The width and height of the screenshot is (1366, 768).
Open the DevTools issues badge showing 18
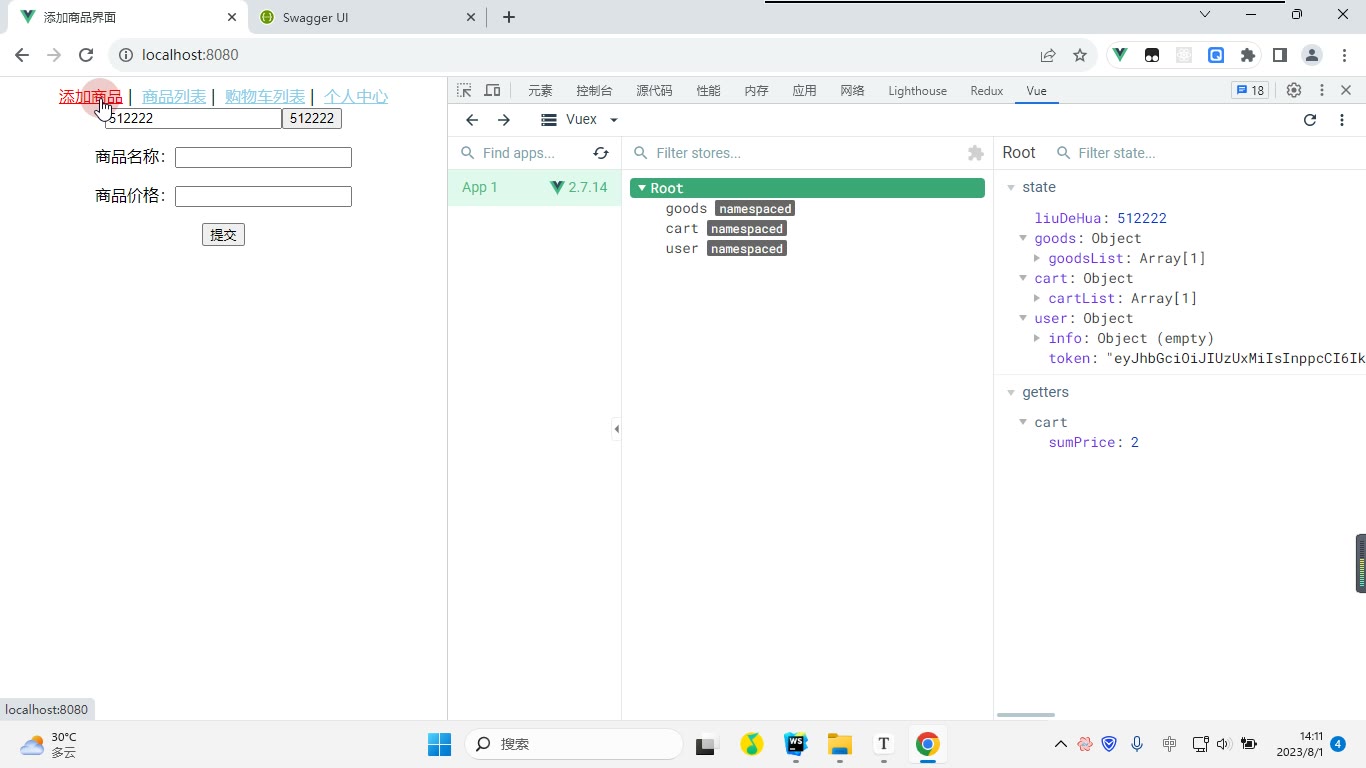click(1250, 90)
